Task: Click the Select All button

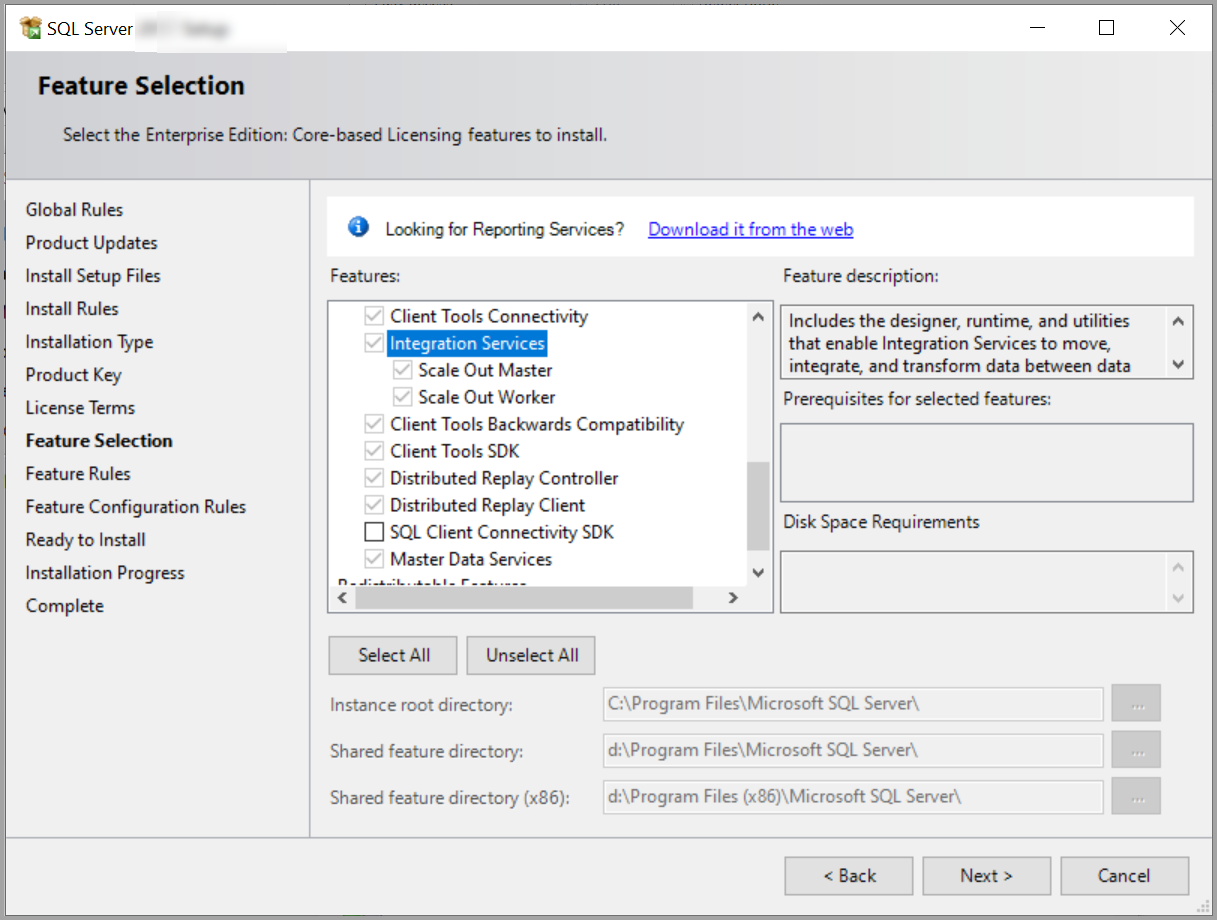Action: click(x=392, y=655)
